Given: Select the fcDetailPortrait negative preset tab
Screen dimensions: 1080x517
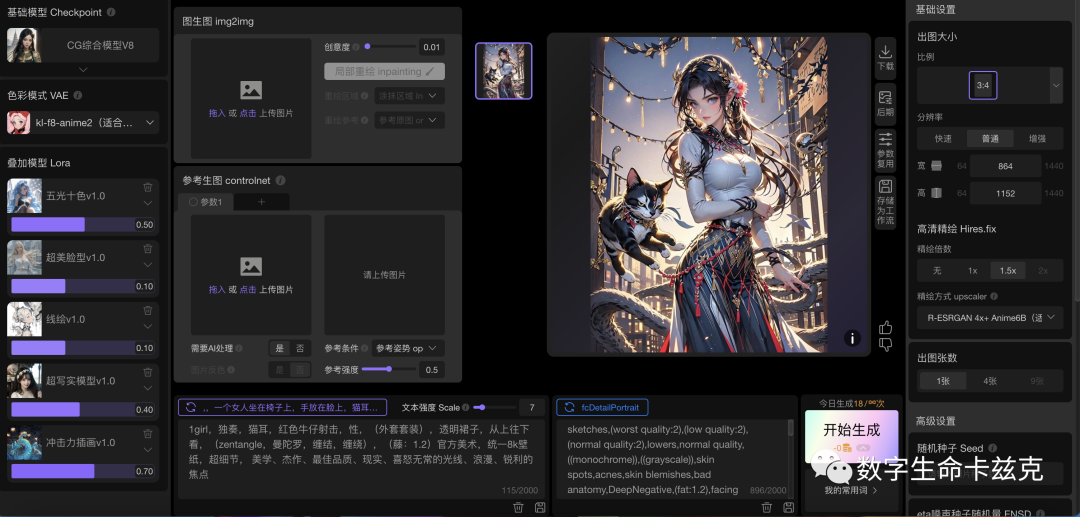Looking at the screenshot, I should coord(602,408).
